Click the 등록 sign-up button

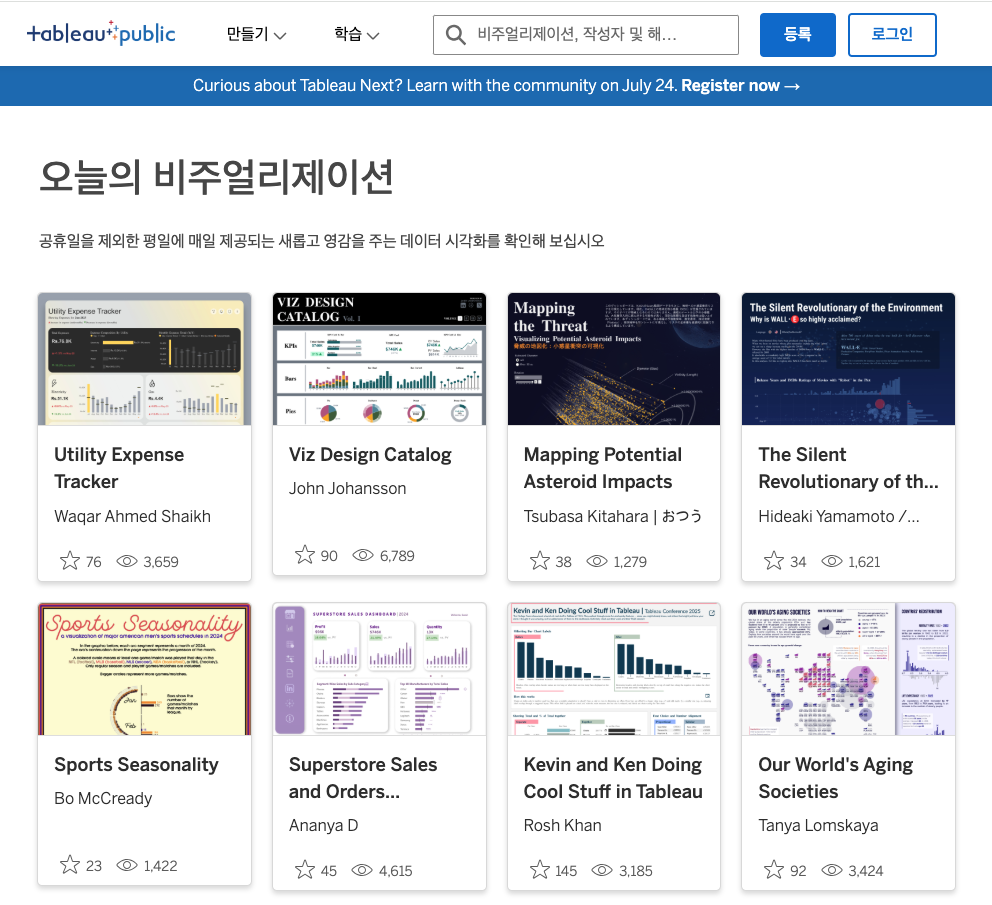point(797,35)
